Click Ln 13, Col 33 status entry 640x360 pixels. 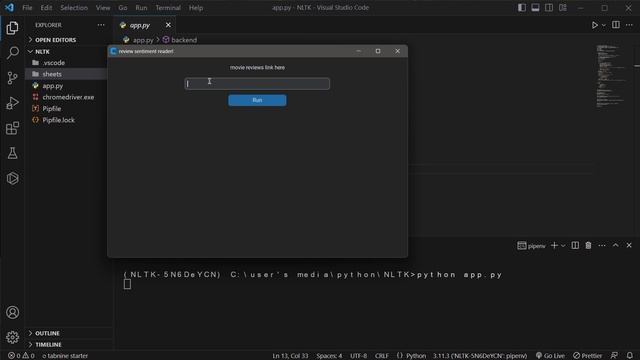290,356
